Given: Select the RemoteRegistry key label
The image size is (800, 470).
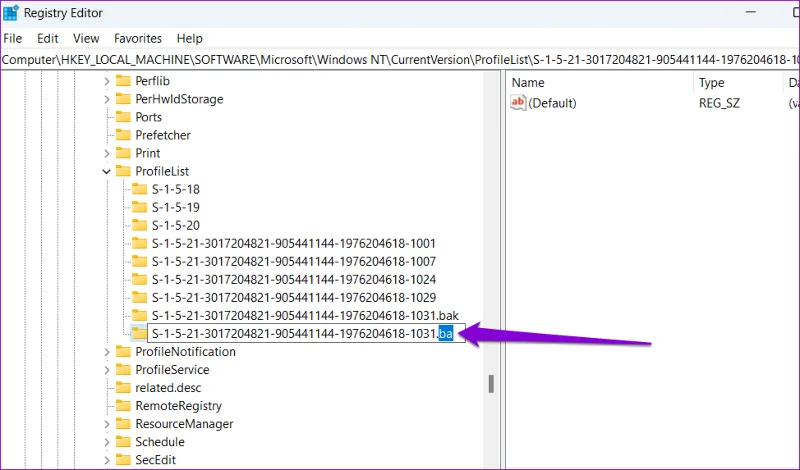Looking at the screenshot, I should 179,406.
